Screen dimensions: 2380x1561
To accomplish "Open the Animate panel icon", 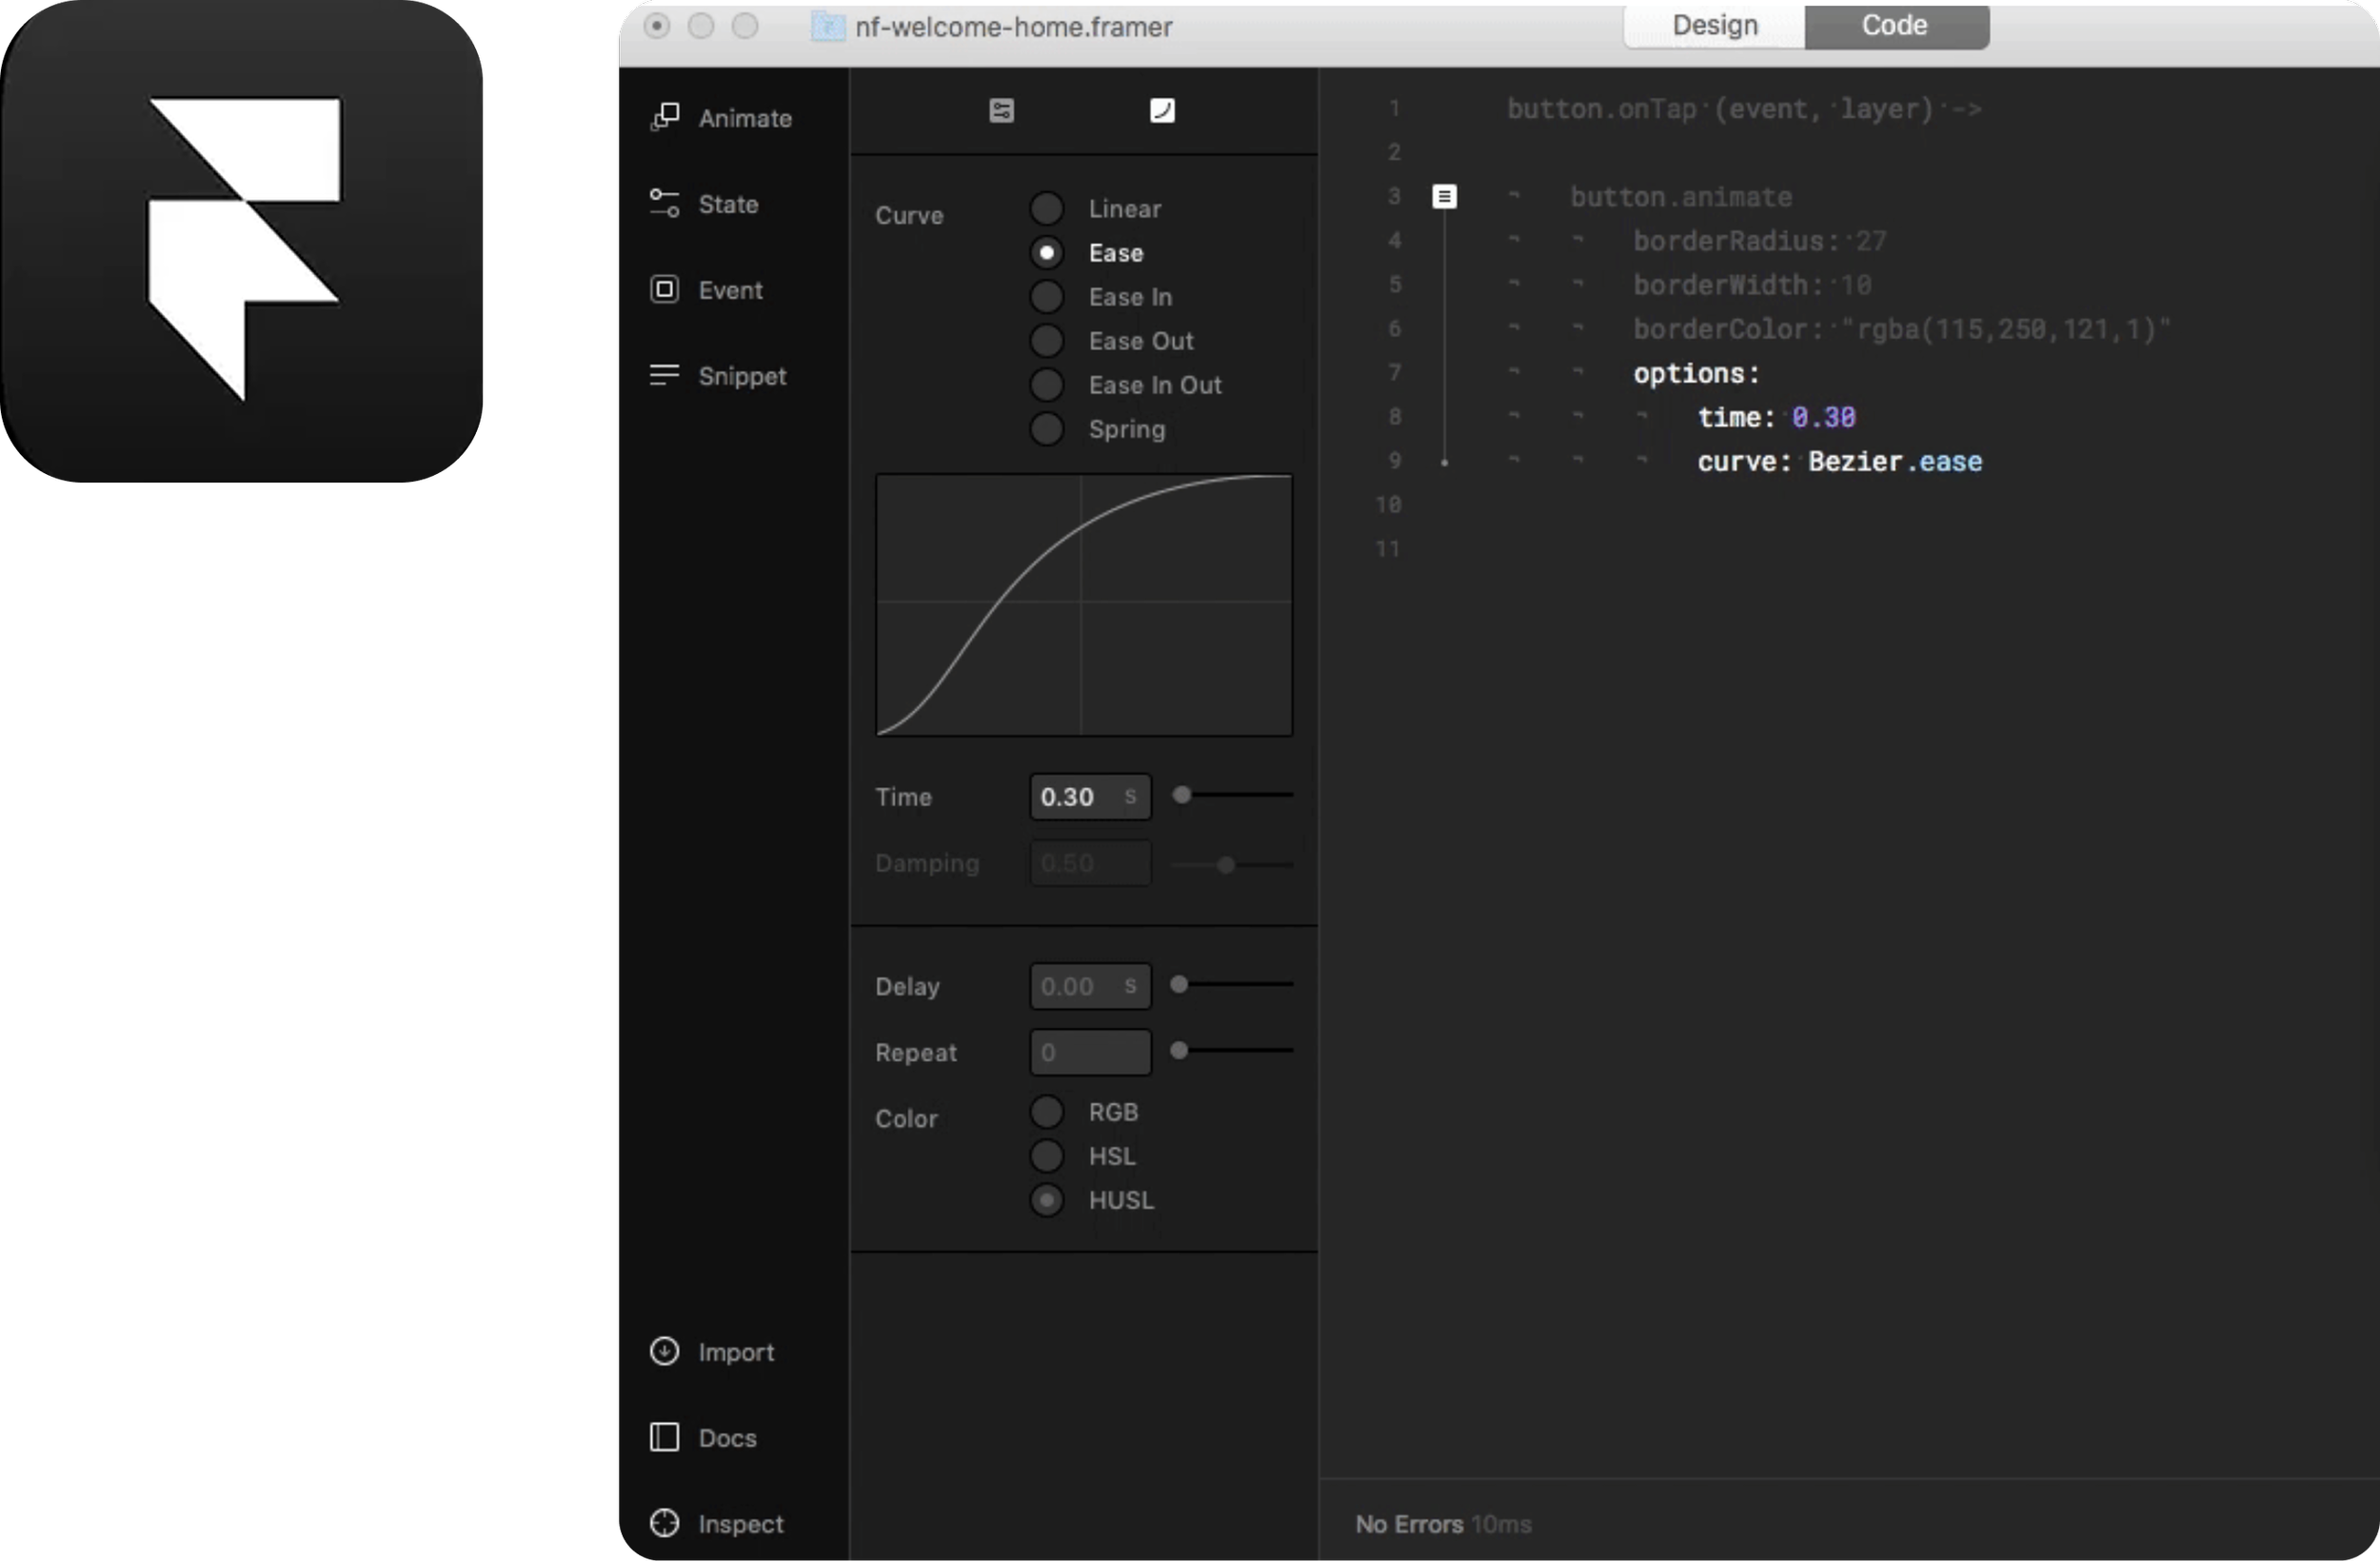I will tap(665, 117).
